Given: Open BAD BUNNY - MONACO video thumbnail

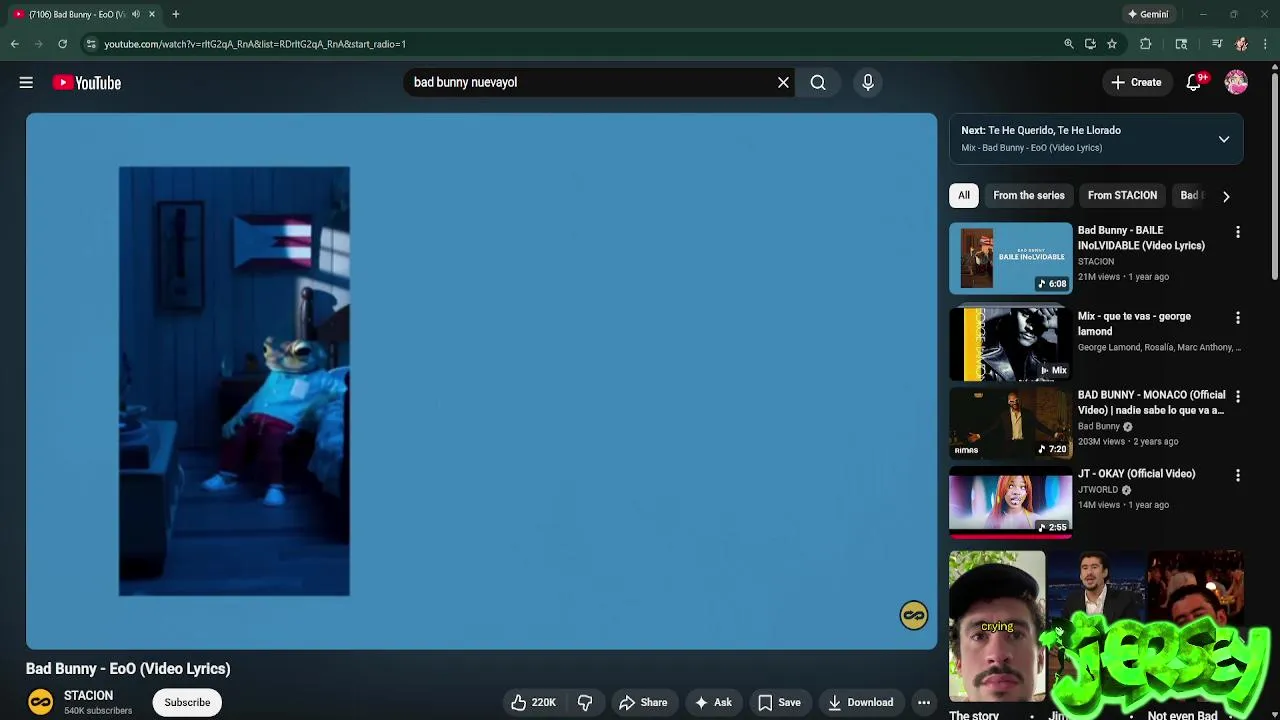Looking at the screenshot, I should [1010, 423].
